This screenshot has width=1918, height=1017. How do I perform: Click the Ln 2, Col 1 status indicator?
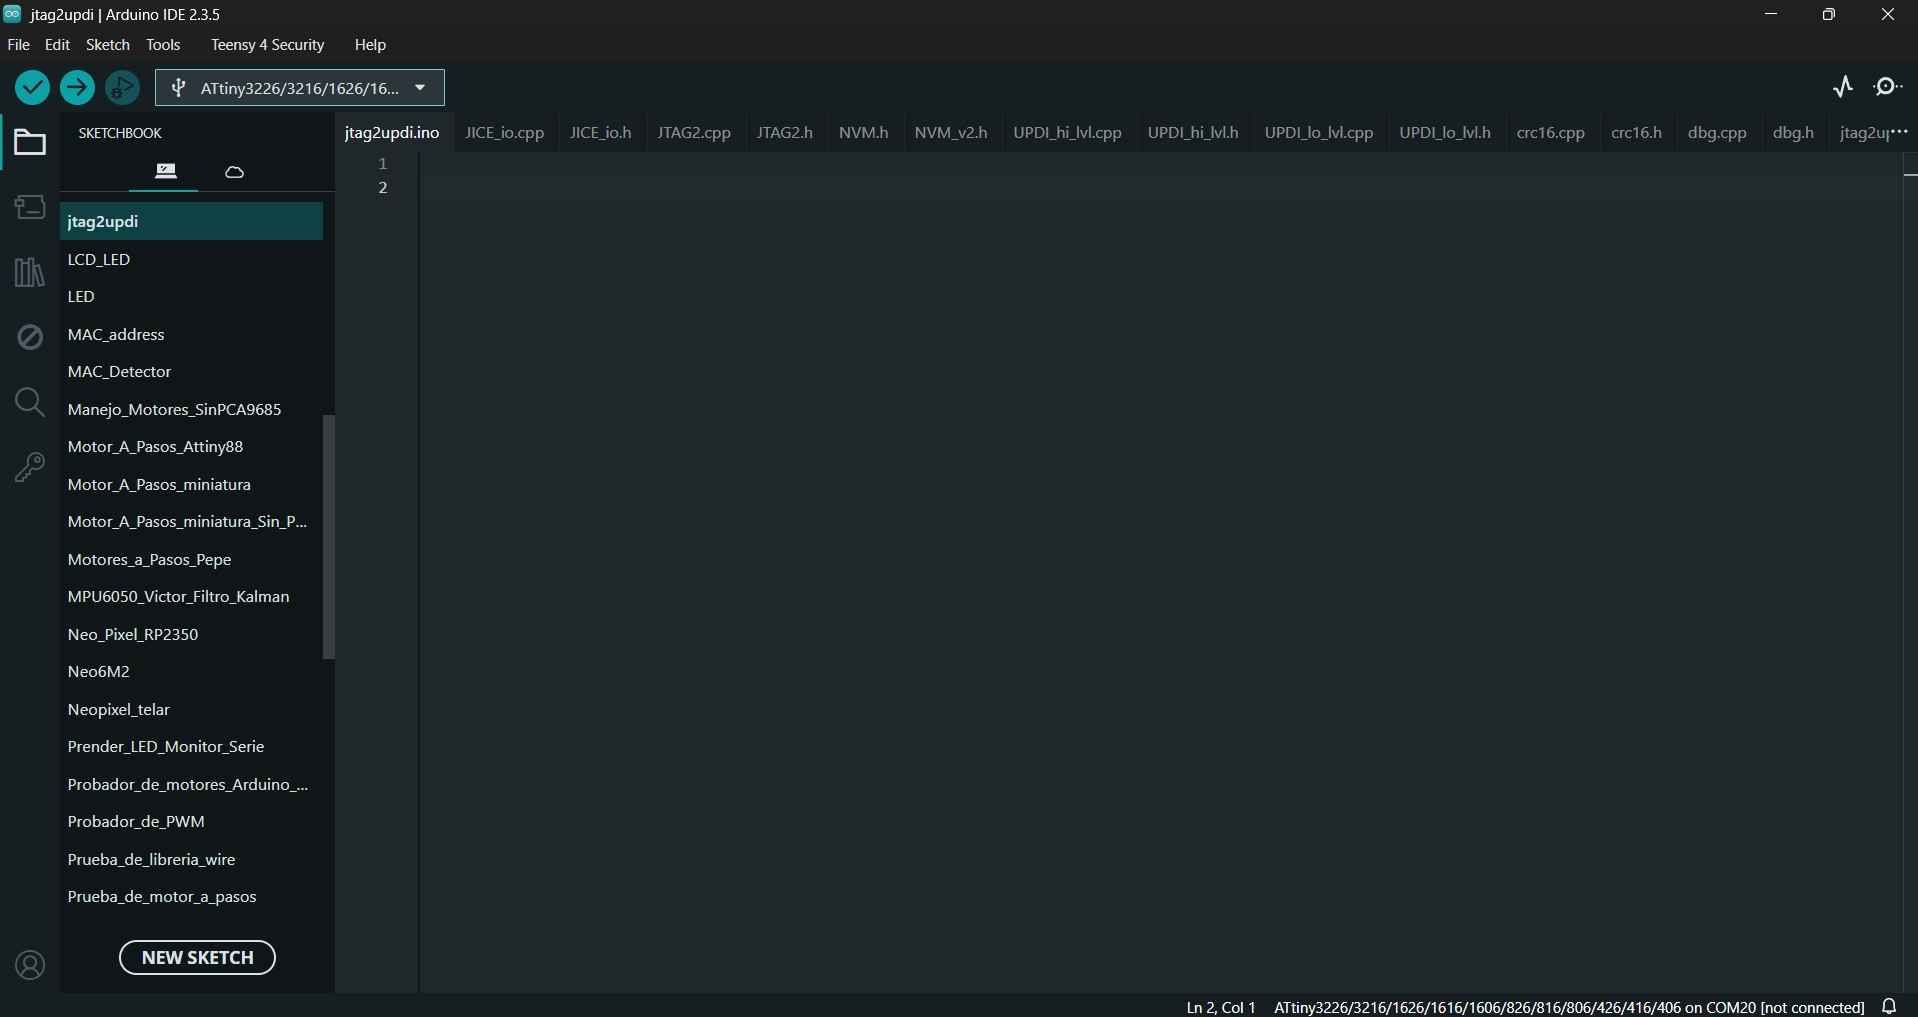pos(1220,1007)
